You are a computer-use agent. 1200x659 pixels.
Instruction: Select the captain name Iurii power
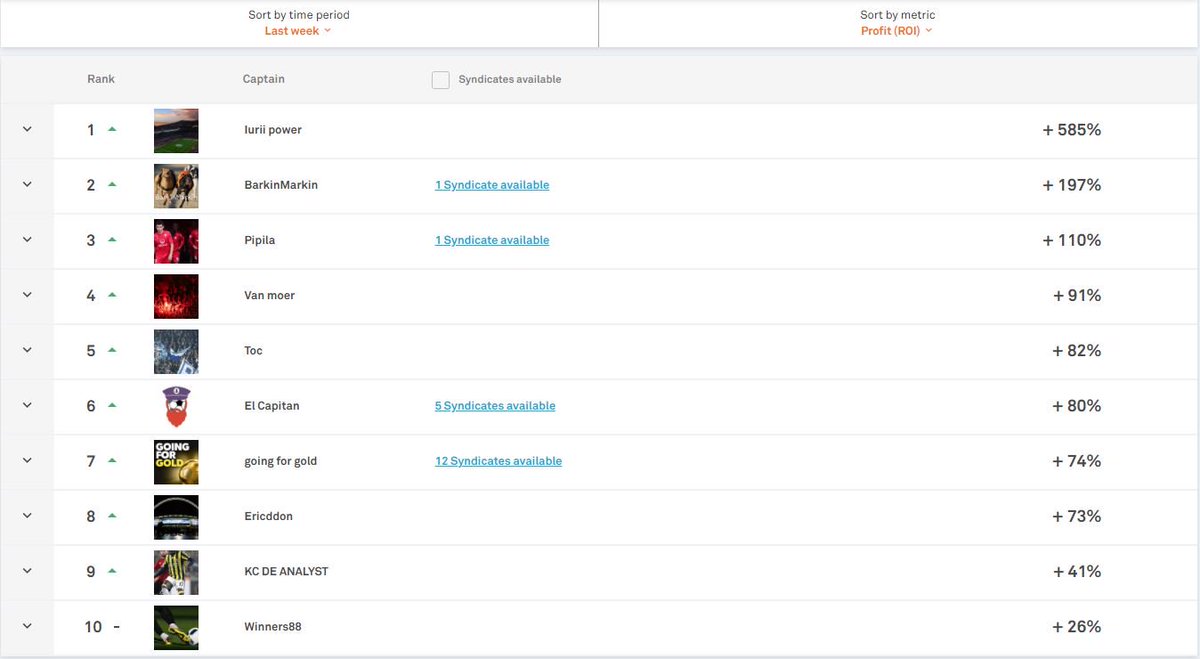tap(273, 130)
